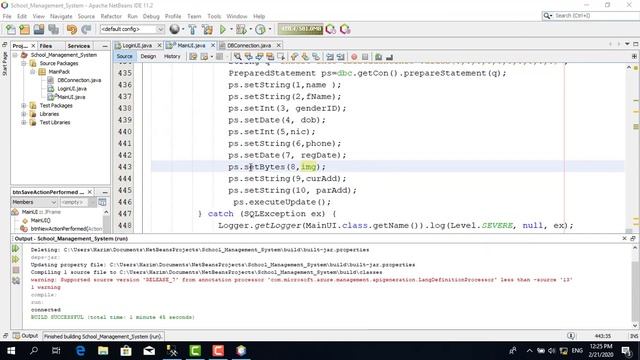Click the Find Selection magnifier icon in editor toolbar

(237, 57)
